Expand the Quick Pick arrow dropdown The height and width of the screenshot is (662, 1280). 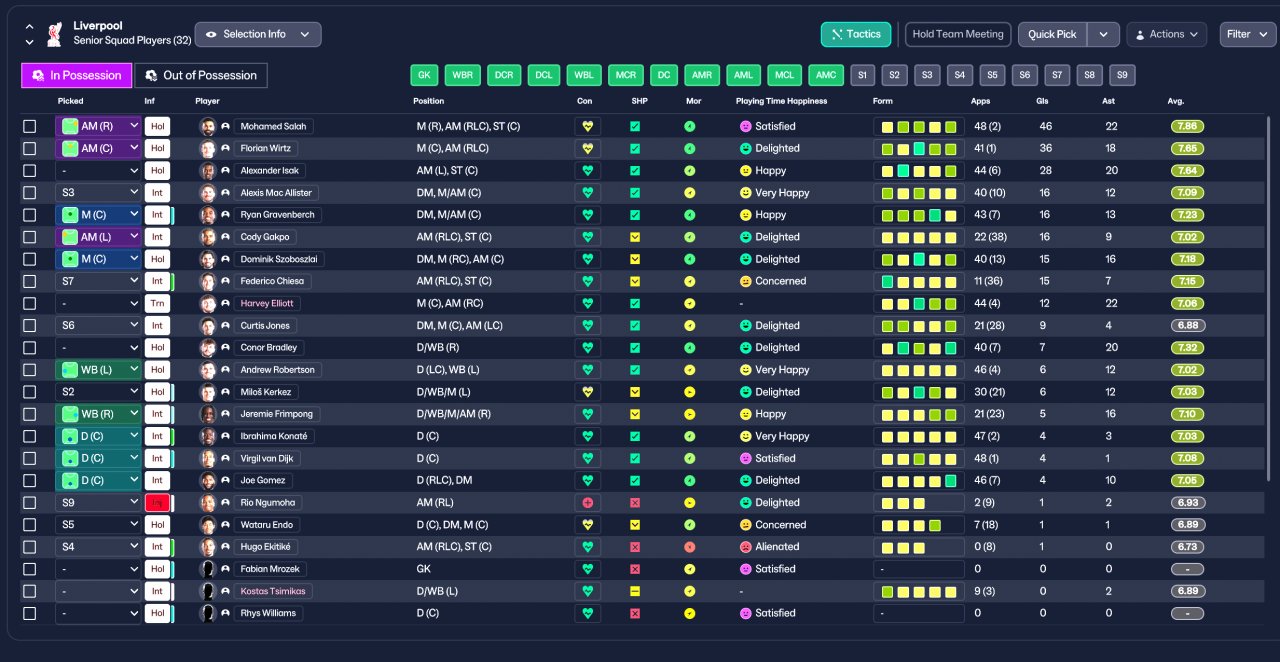(x=1103, y=34)
